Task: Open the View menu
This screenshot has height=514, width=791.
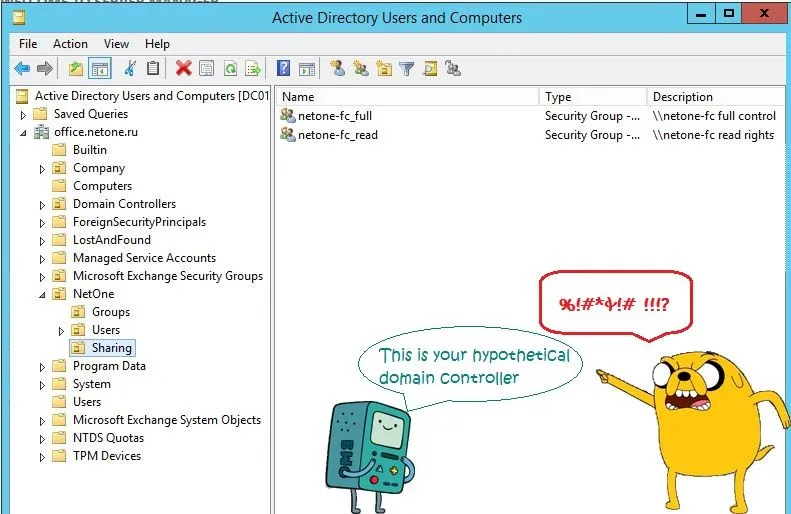Action: [117, 44]
